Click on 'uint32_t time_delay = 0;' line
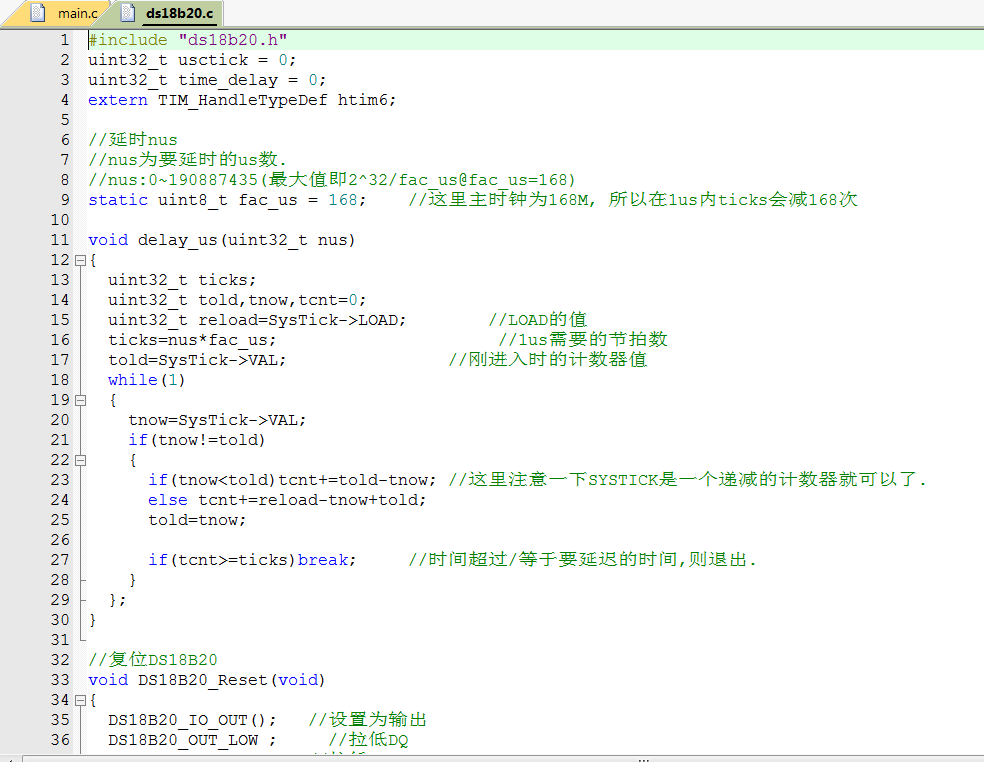The image size is (984, 762). click(x=207, y=80)
